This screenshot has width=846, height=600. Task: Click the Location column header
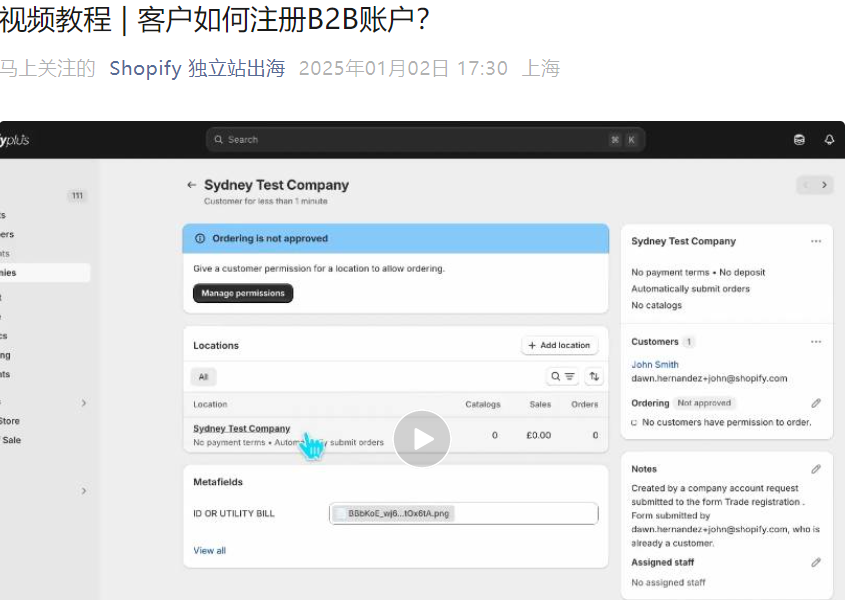(x=210, y=404)
